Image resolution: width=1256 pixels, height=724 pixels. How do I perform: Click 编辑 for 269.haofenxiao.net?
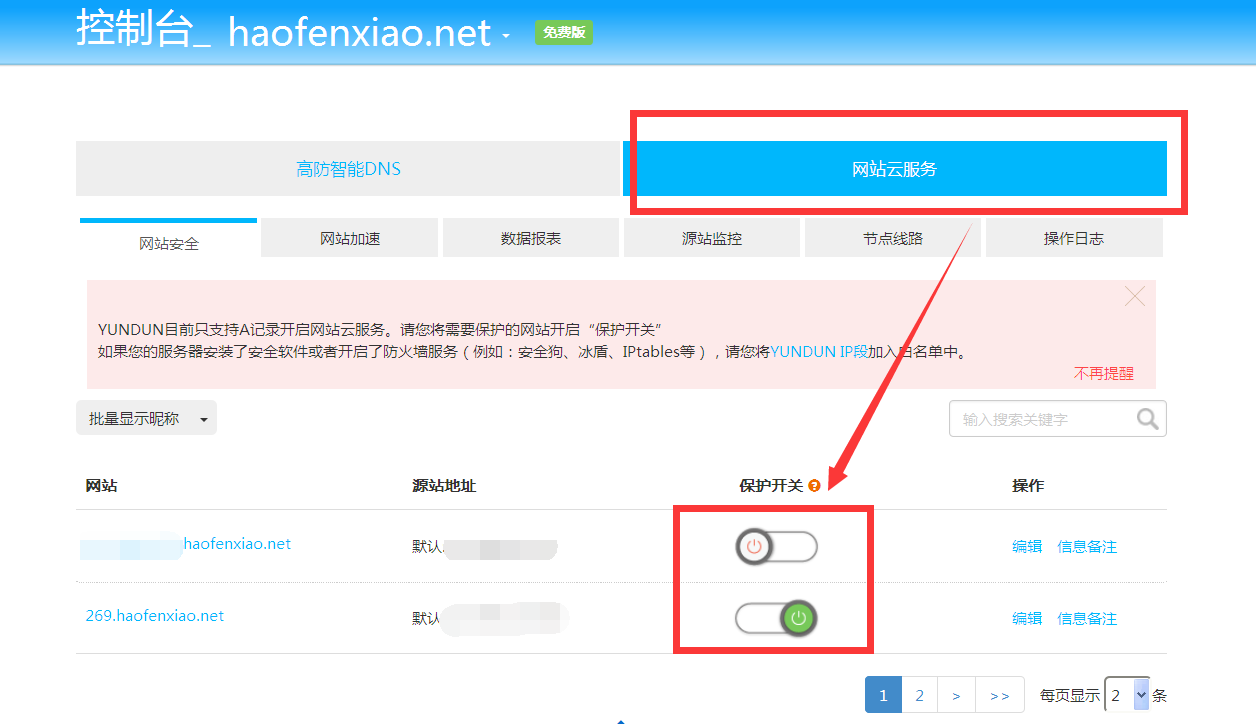pyautogui.click(x=1027, y=619)
